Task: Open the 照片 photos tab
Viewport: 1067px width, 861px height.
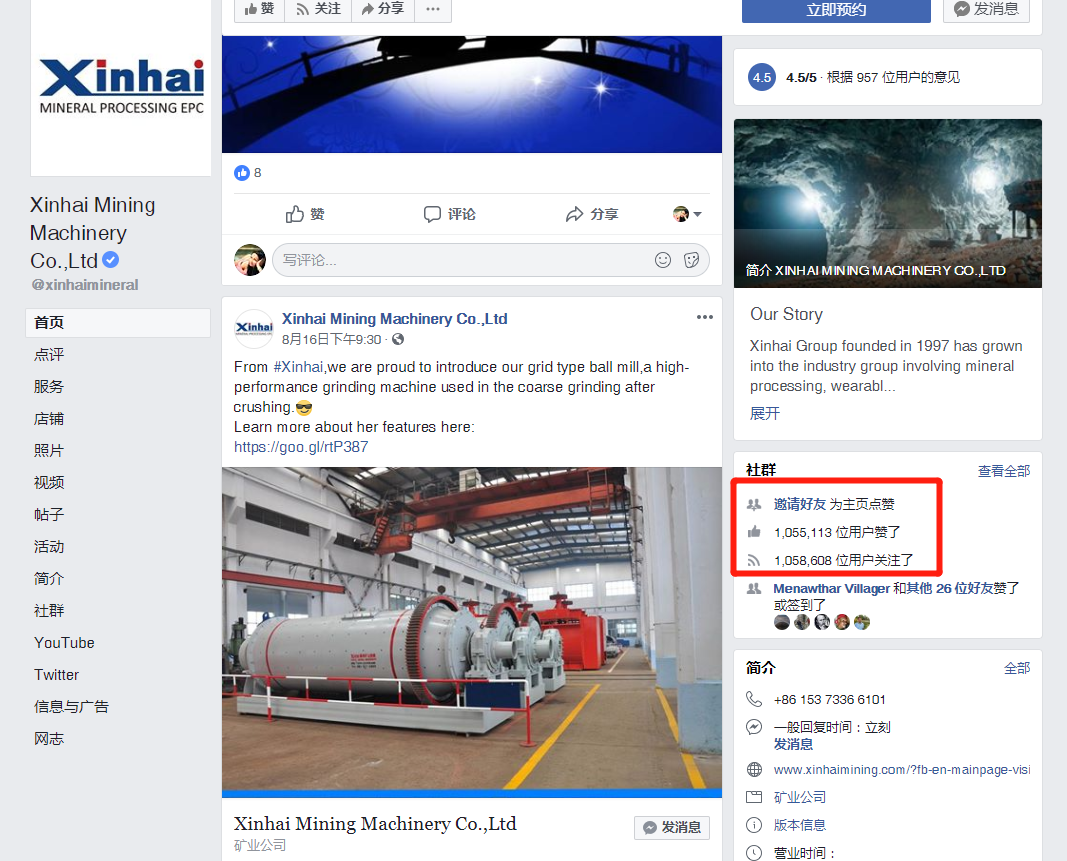Action: [49, 451]
